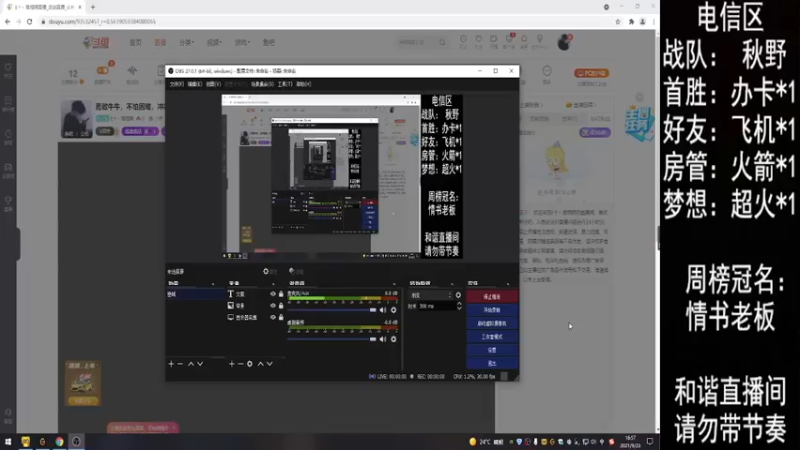The width and height of the screenshot is (800, 450).
Task: Toggle visibility of text source
Action: pyautogui.click(x=272, y=294)
